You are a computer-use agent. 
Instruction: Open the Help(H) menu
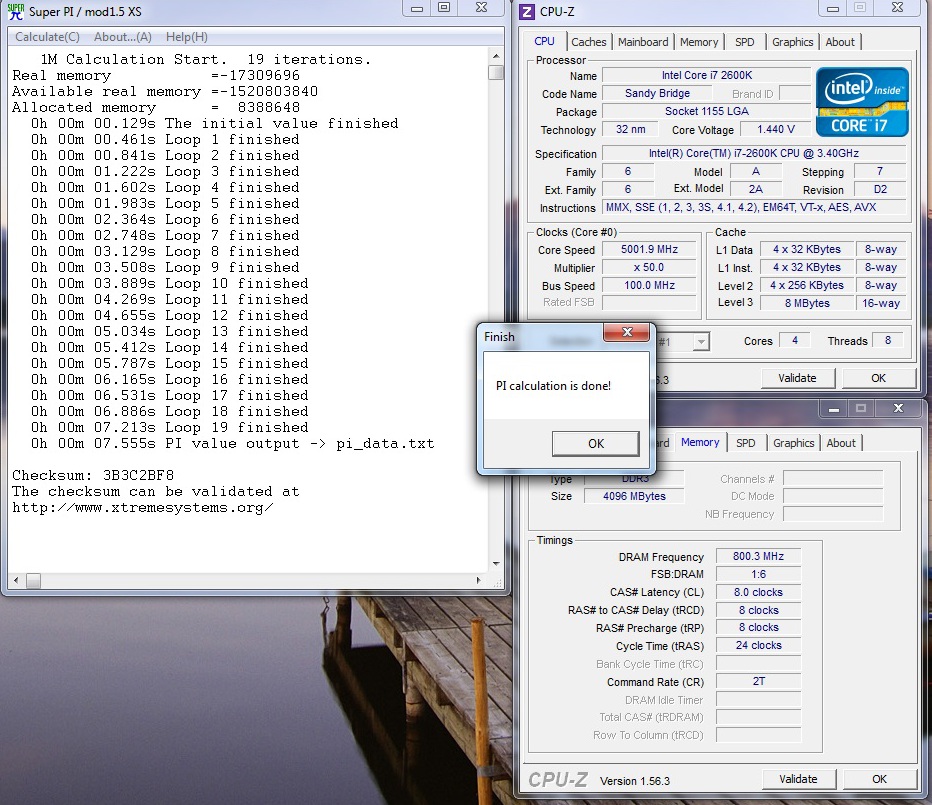(187, 37)
